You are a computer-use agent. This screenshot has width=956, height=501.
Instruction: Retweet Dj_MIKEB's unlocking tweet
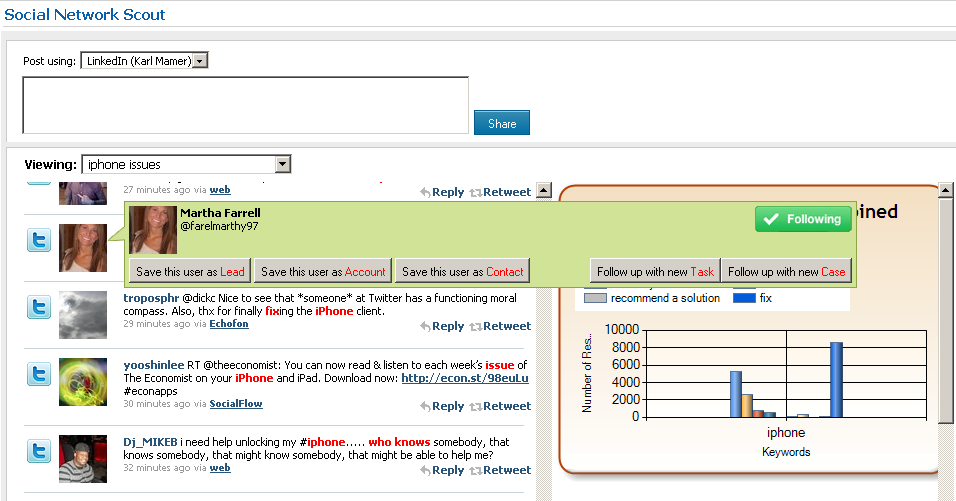click(x=501, y=470)
